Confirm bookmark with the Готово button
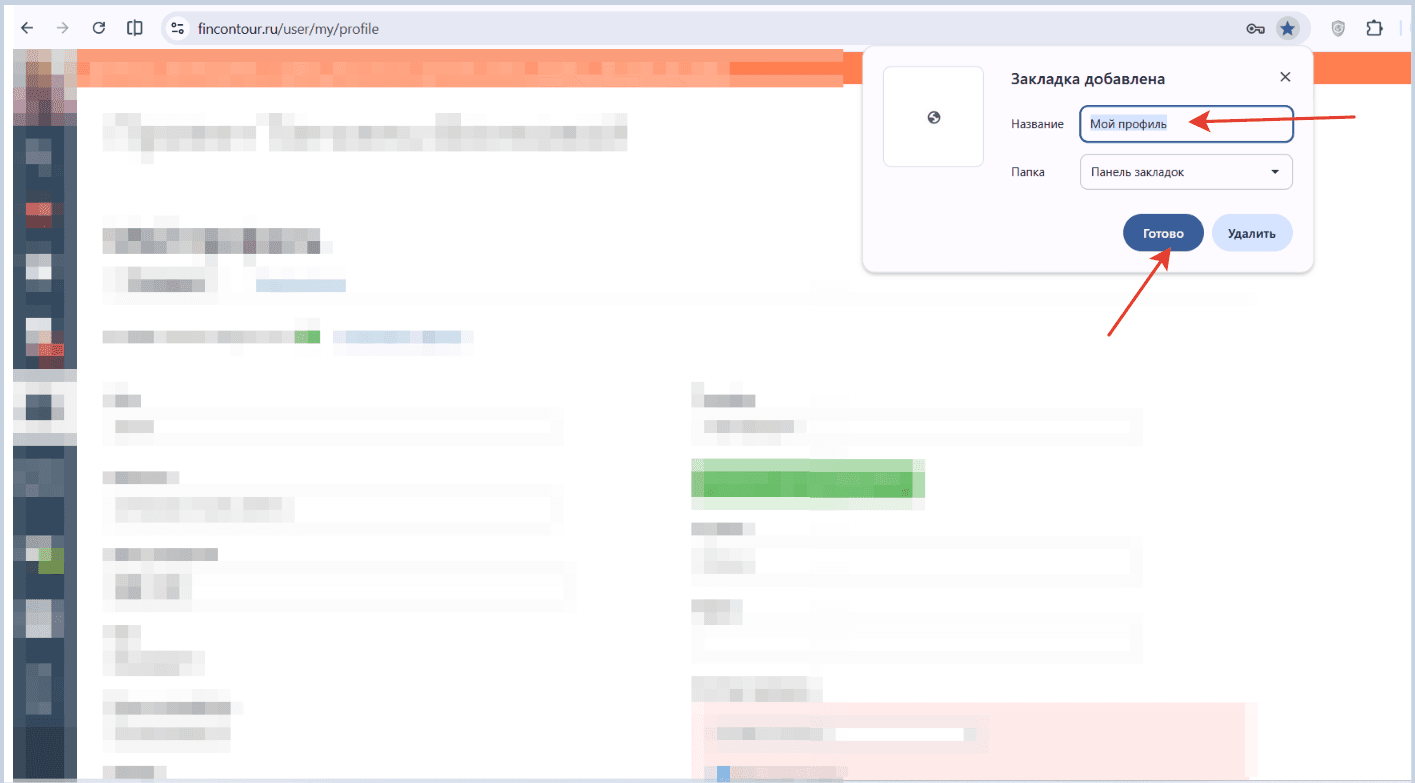The height and width of the screenshot is (783, 1415). point(1163,233)
